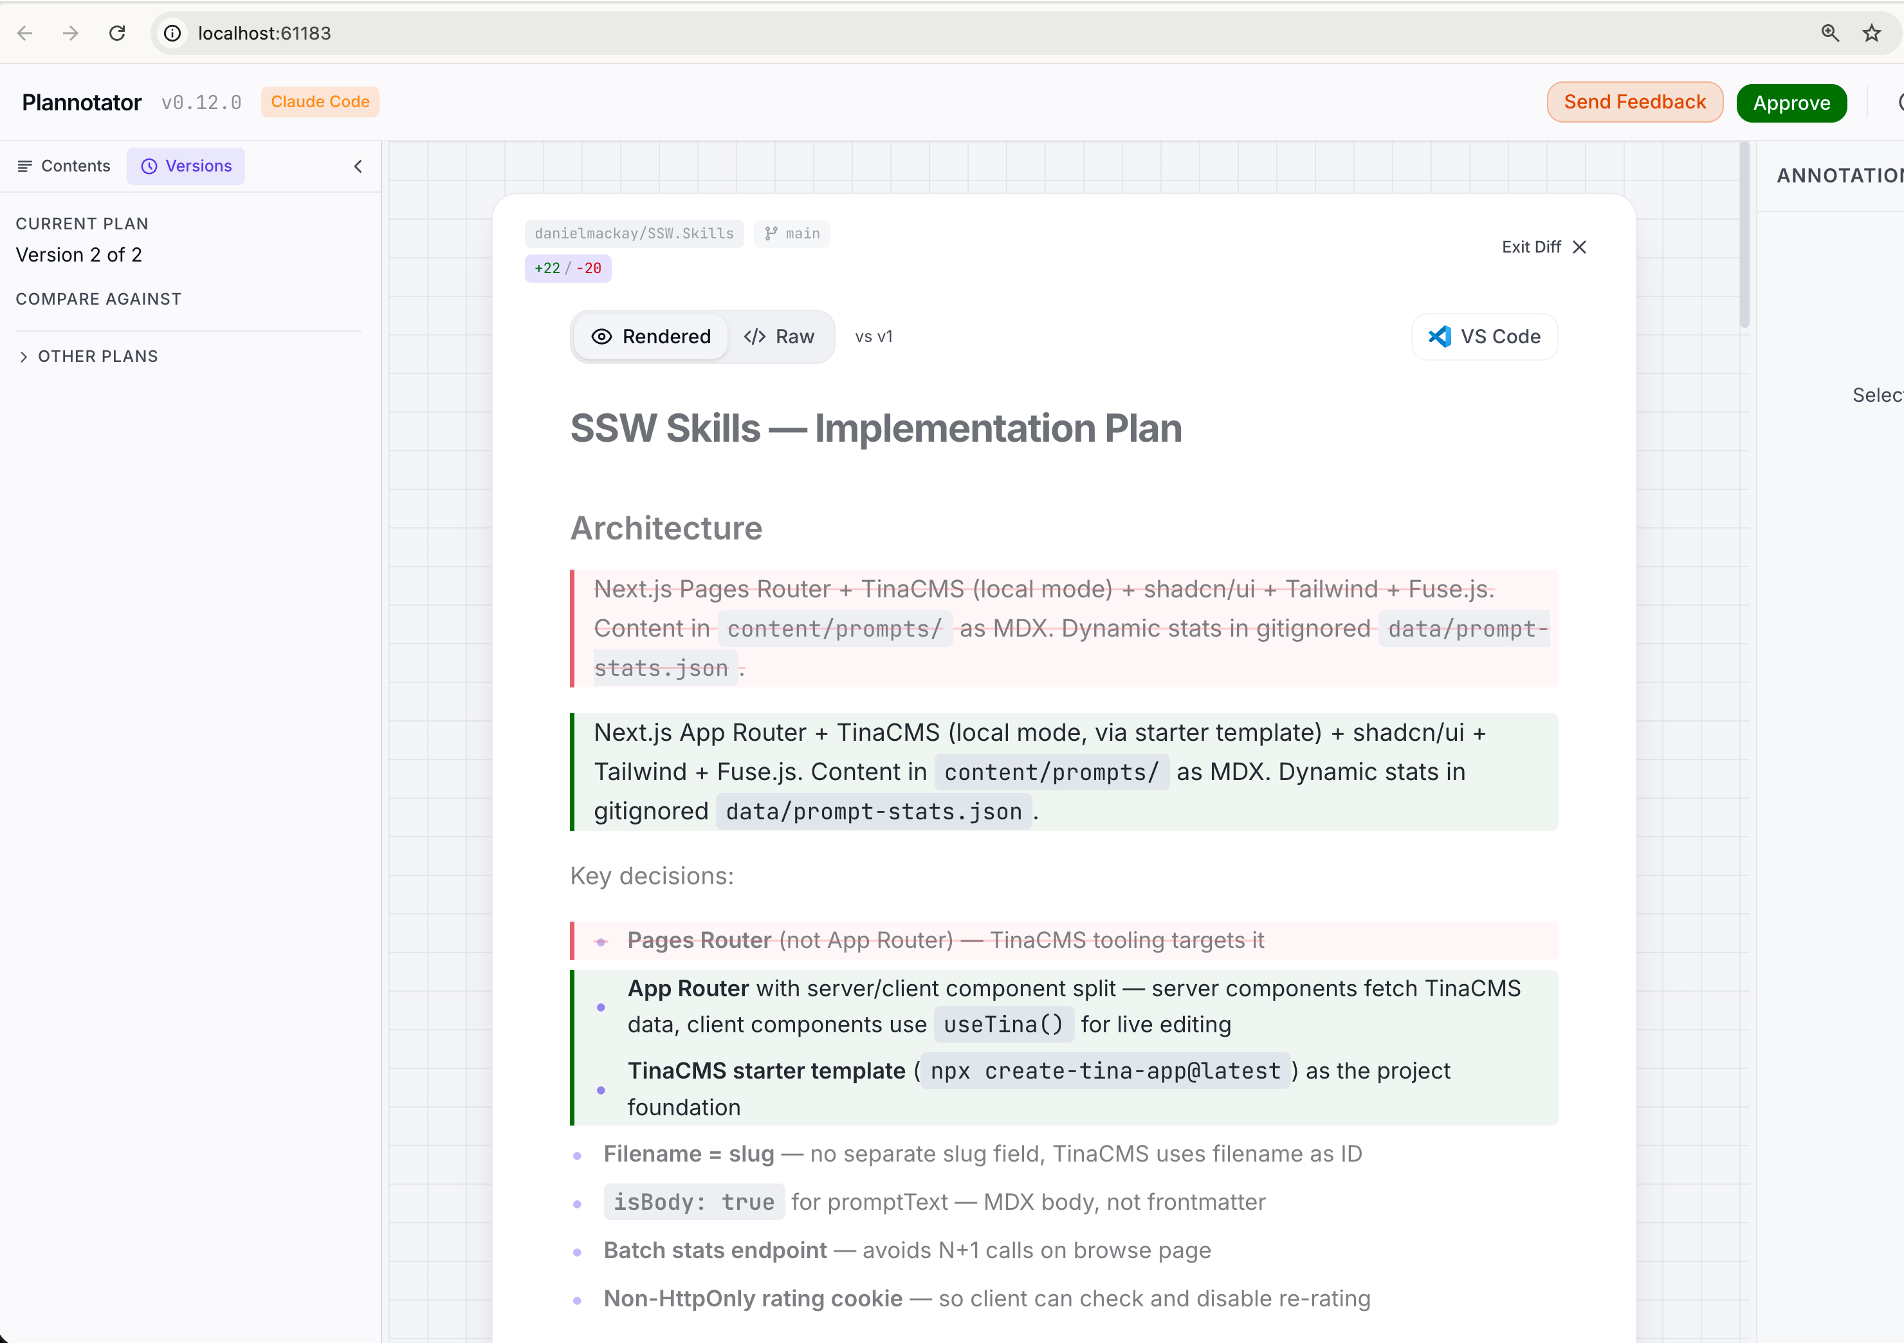Click the Approve button
The width and height of the screenshot is (1904, 1344).
[1791, 102]
